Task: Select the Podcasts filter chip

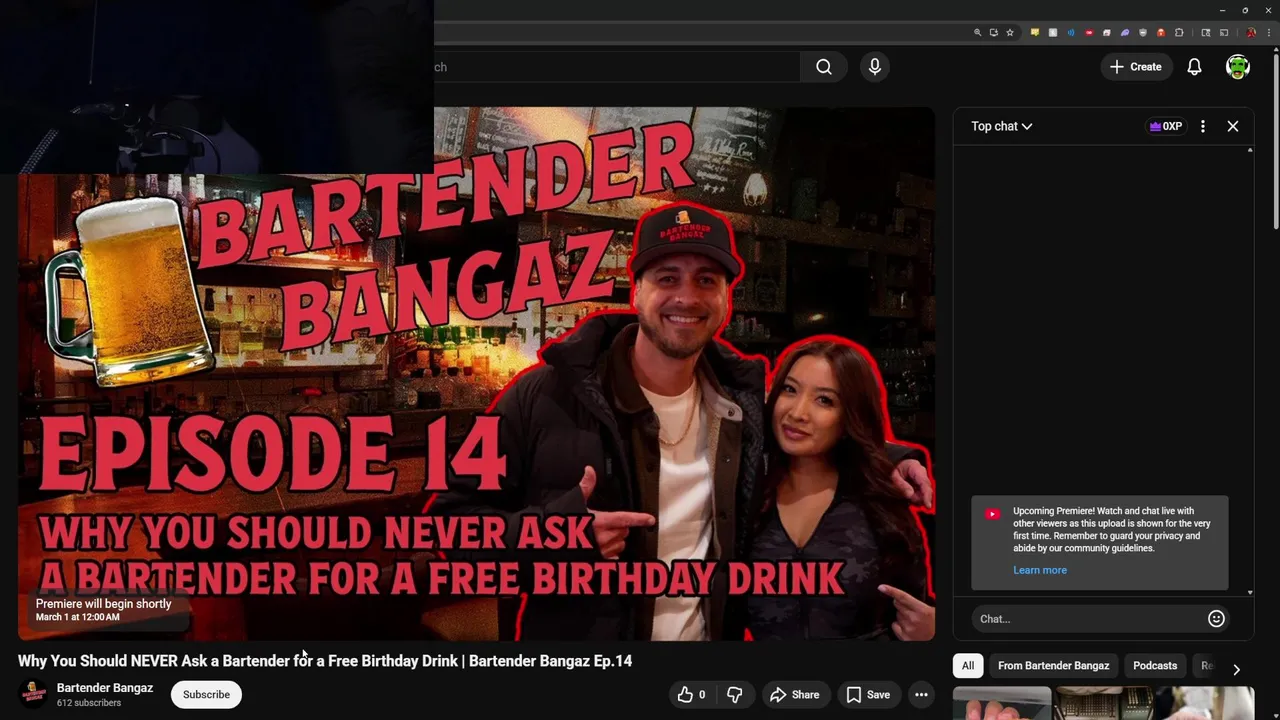Action: [x=1155, y=666]
